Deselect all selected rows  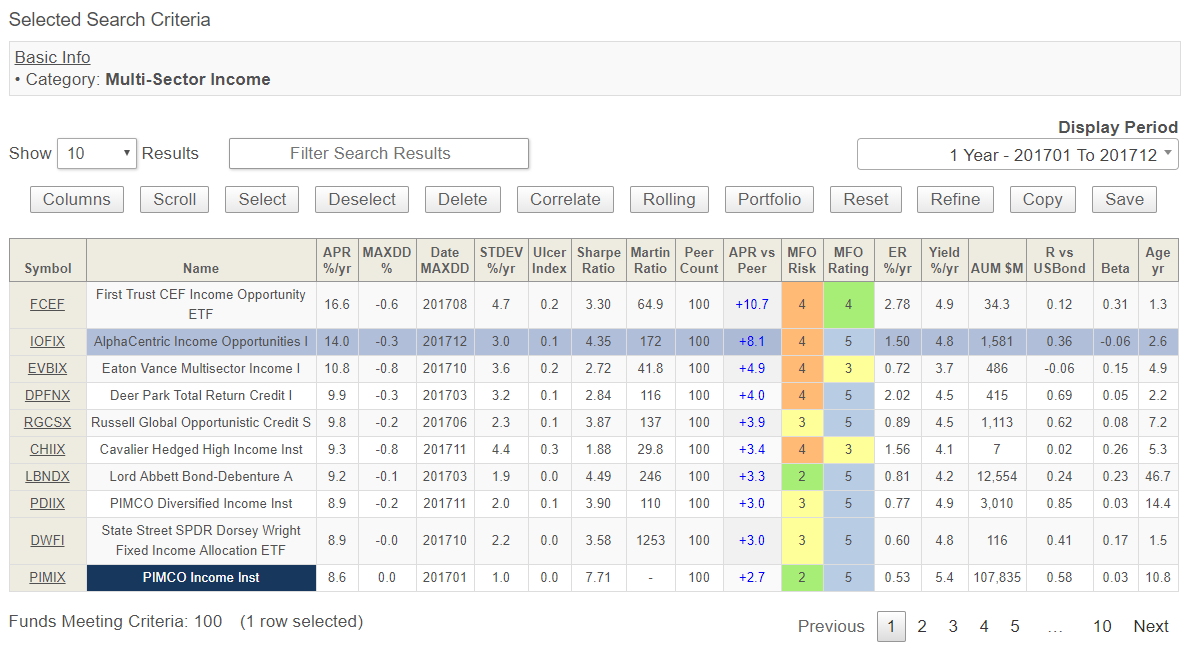pos(362,199)
